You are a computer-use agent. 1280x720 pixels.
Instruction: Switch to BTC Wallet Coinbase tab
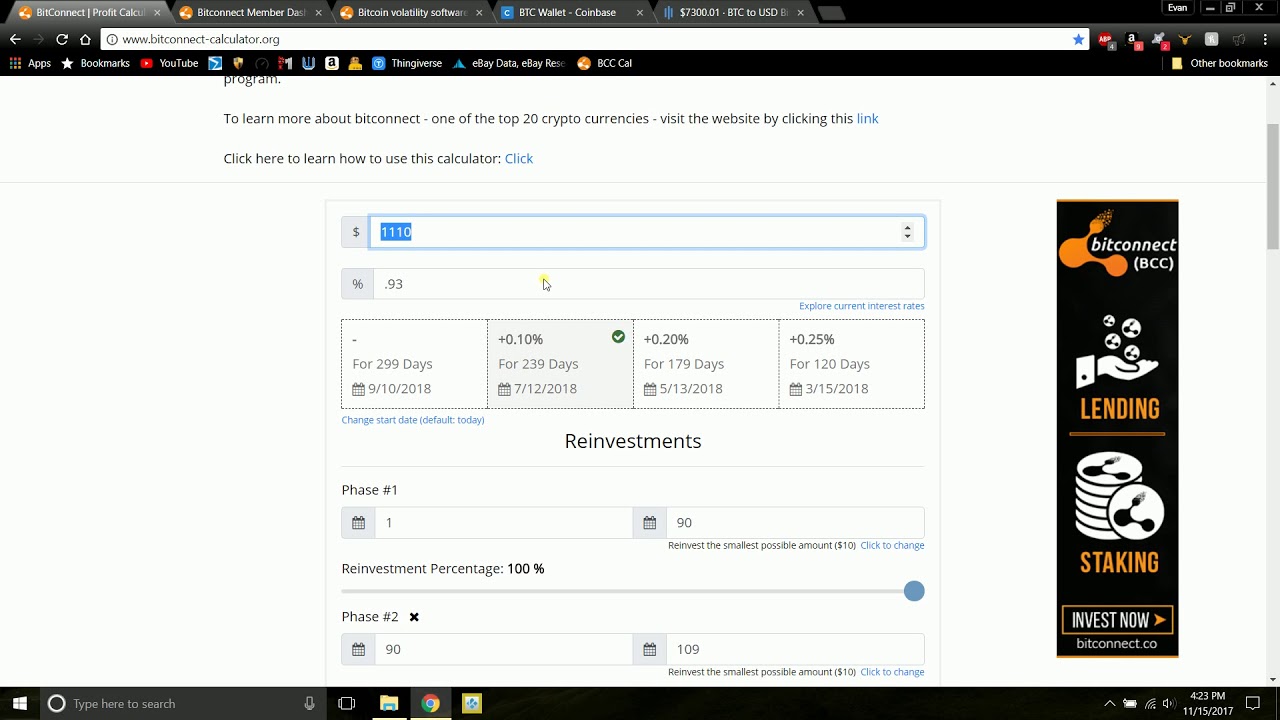(572, 13)
